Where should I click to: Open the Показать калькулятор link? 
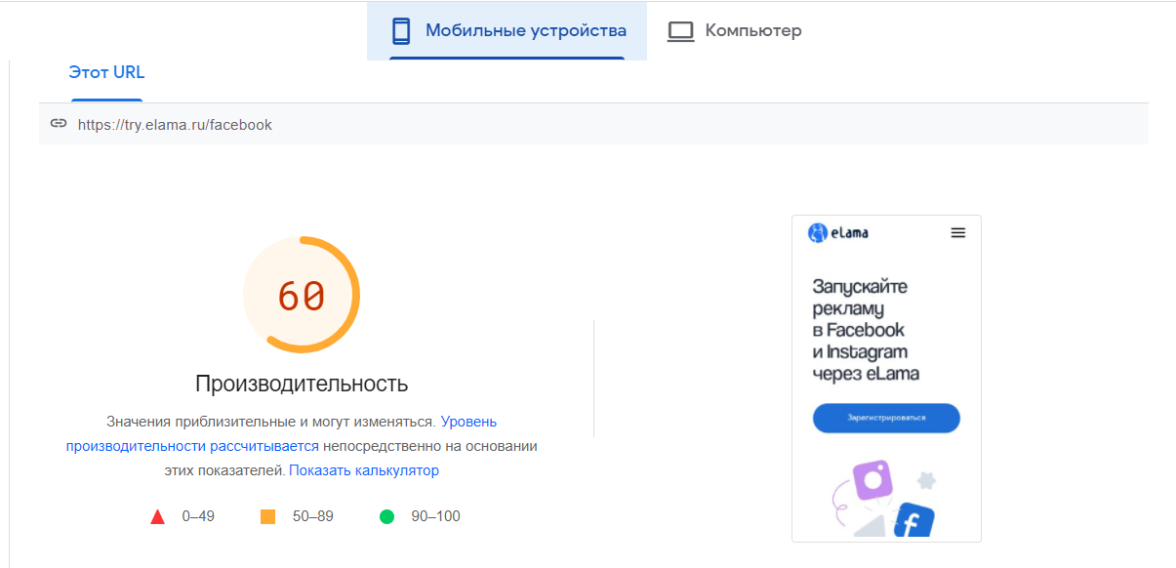coord(364,470)
